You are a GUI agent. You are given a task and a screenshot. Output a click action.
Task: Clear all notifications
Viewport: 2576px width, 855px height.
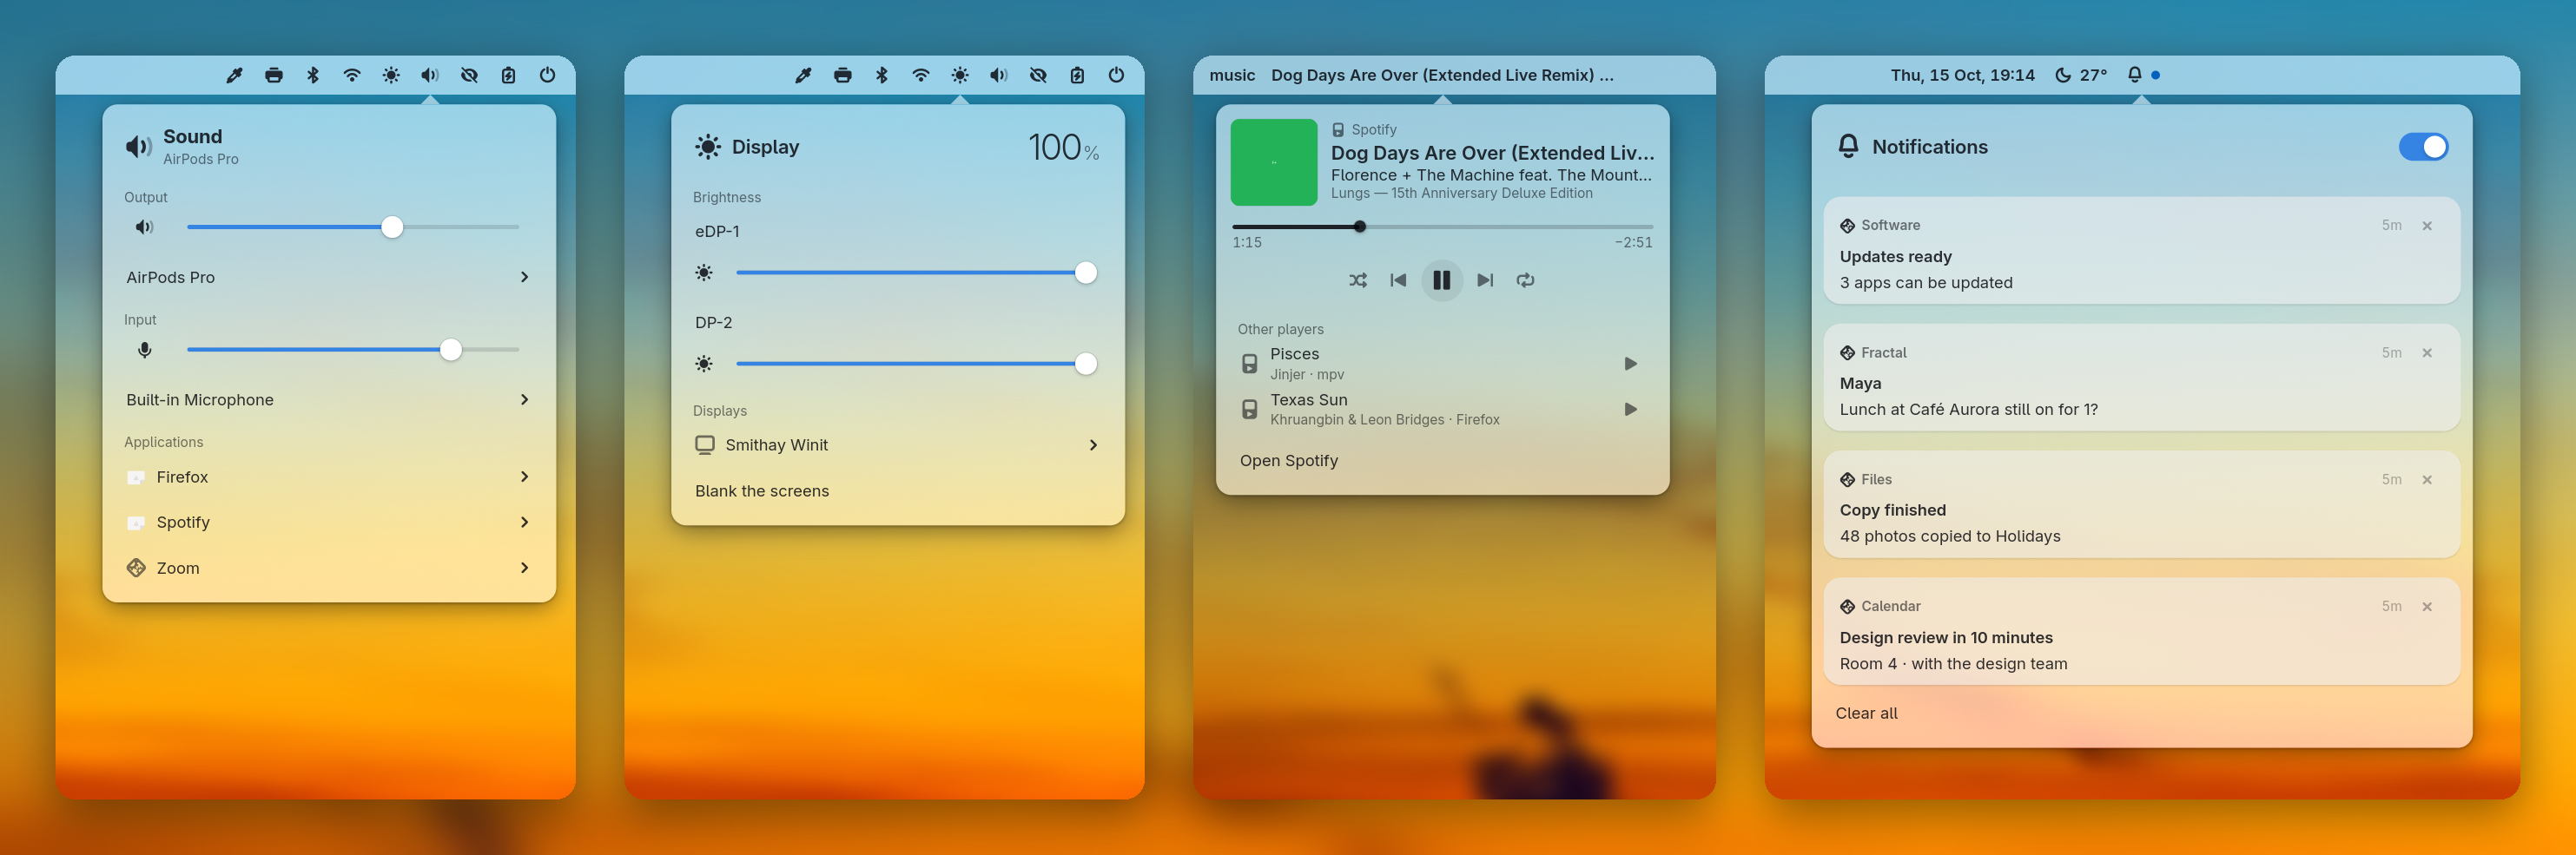(1866, 713)
